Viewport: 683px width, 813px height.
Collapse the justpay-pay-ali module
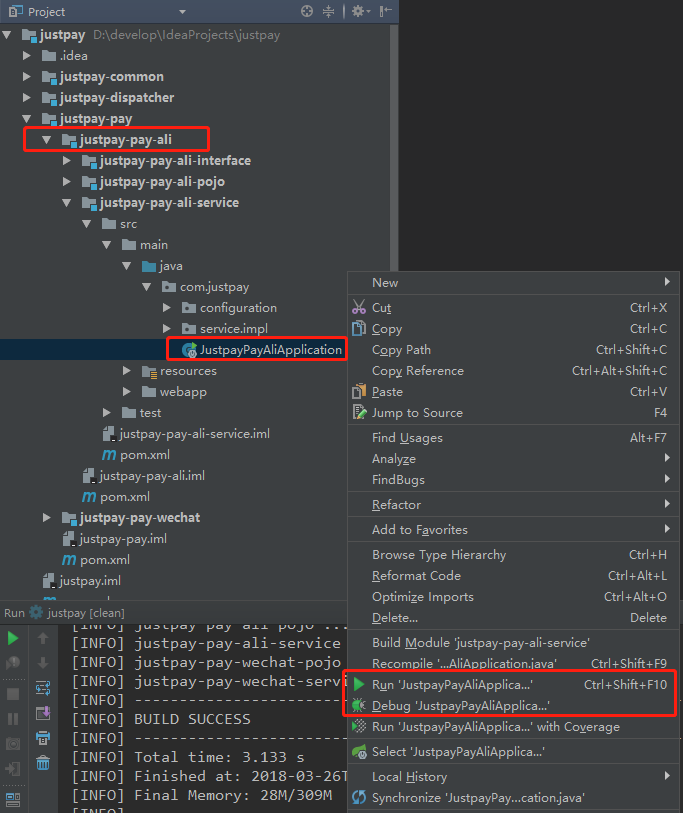pyautogui.click(x=47, y=139)
